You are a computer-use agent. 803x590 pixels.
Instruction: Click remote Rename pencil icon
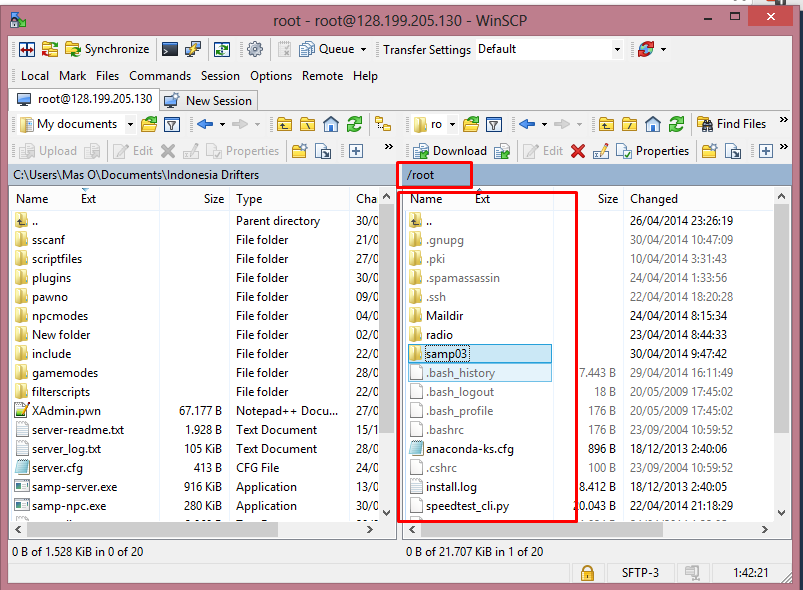pyautogui.click(x=601, y=151)
